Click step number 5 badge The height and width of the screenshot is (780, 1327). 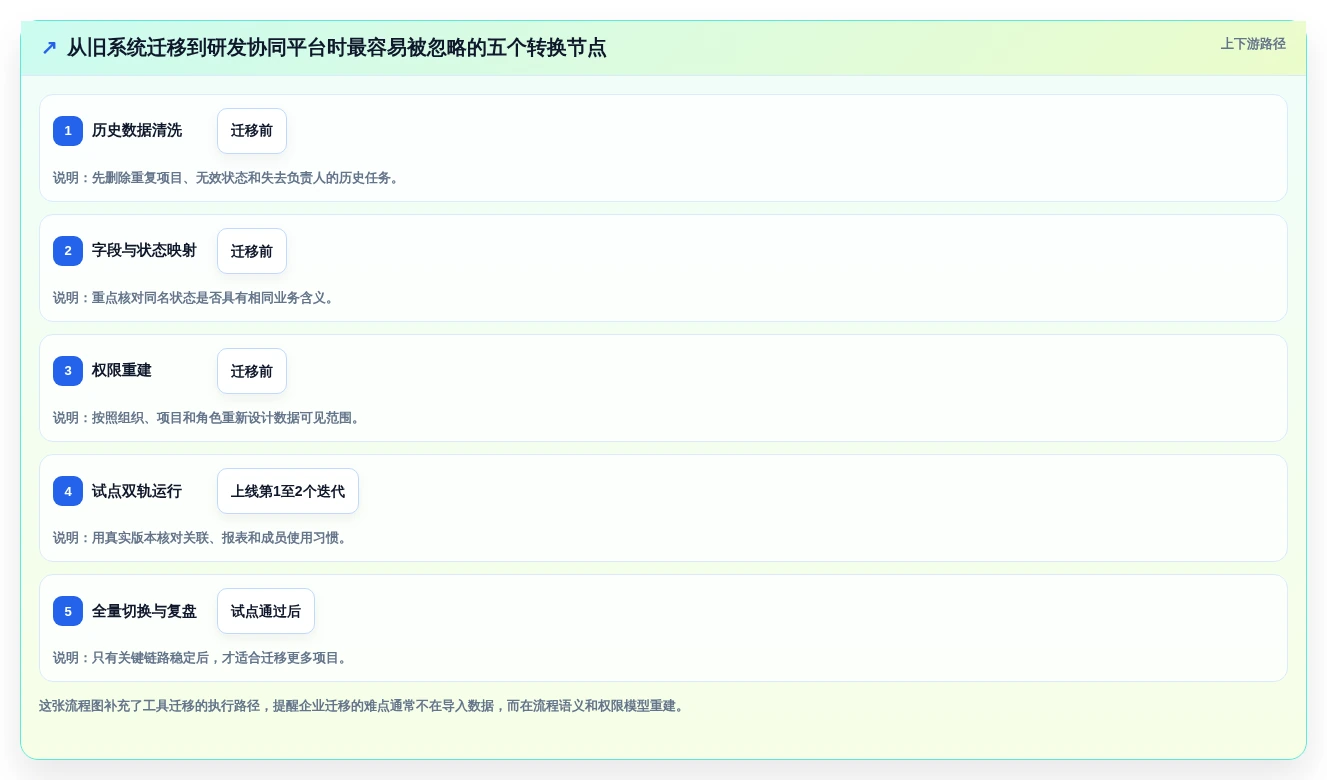tap(68, 611)
